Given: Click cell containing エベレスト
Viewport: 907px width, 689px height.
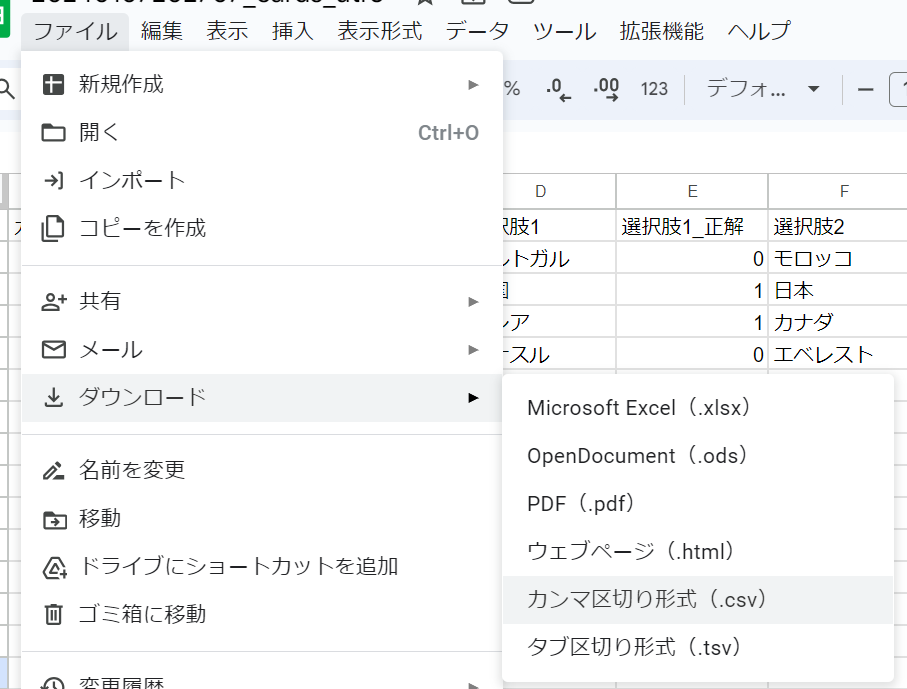Looking at the screenshot, I should 838,354.
